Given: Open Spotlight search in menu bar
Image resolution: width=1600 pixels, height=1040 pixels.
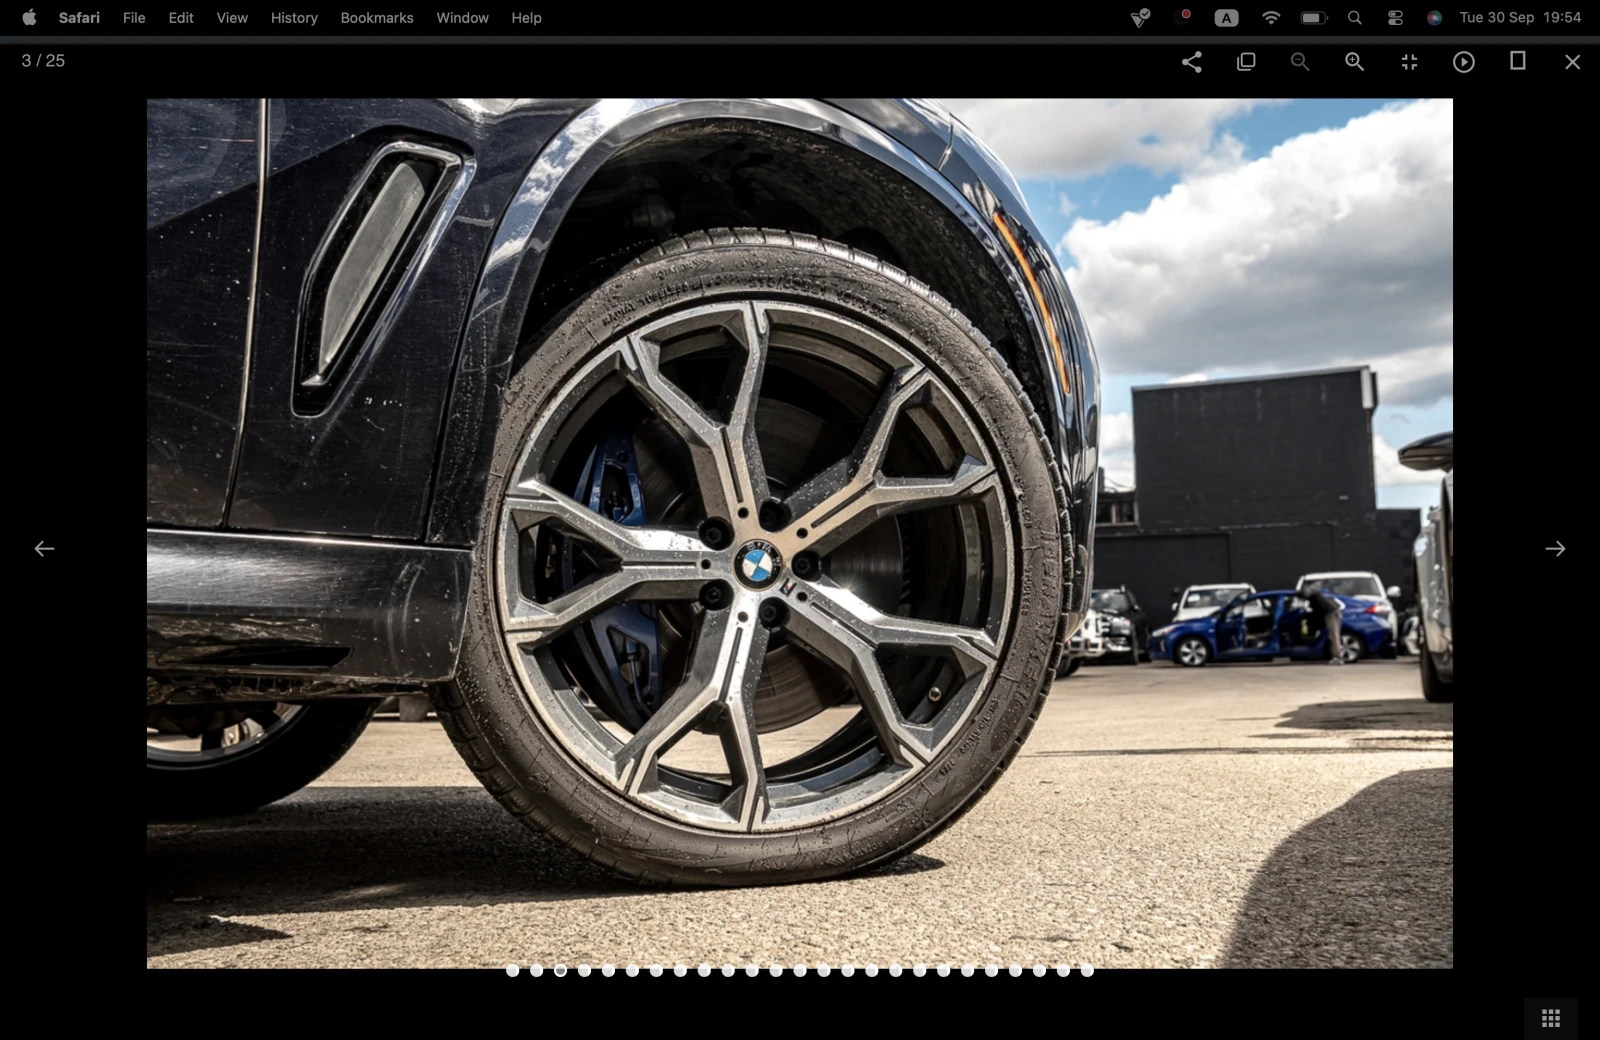Looking at the screenshot, I should pos(1354,18).
